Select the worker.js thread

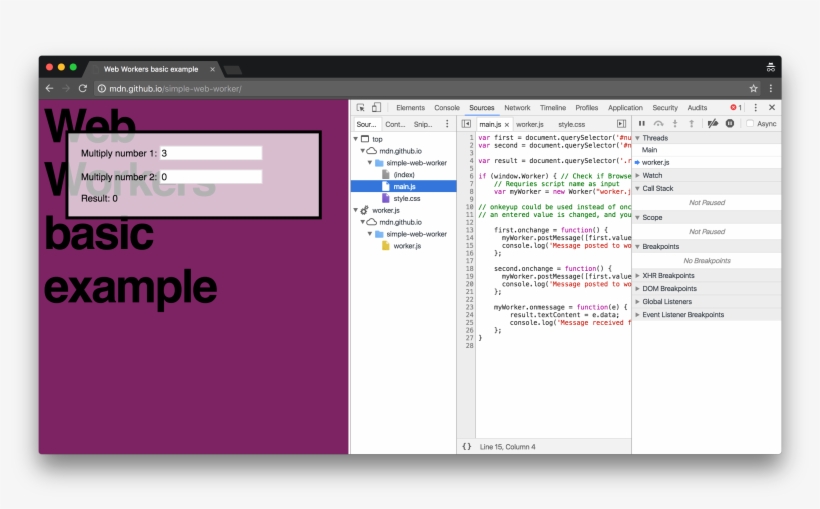[x=656, y=162]
